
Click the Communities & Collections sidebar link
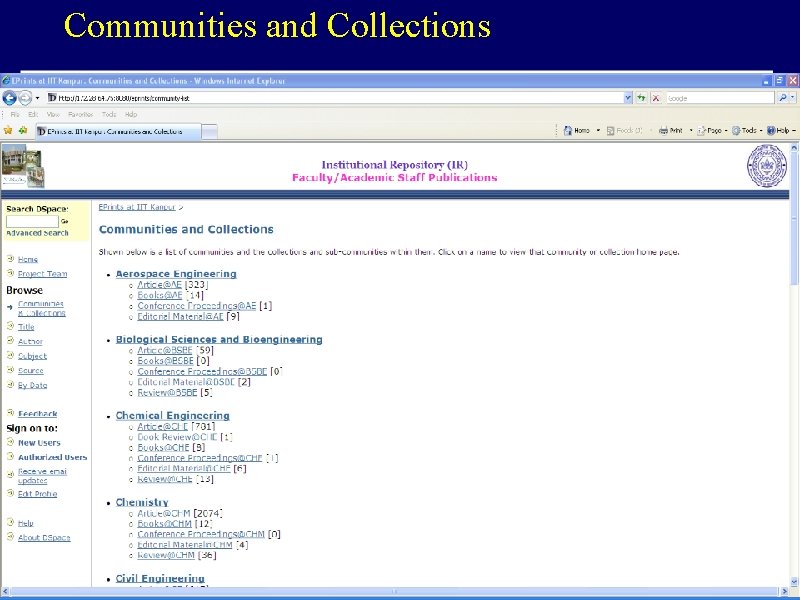coord(41,308)
